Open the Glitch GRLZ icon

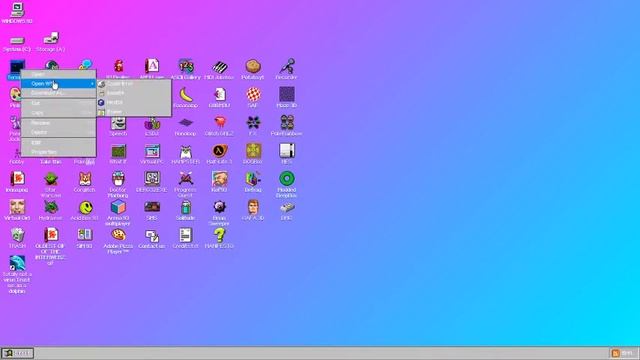219,126
